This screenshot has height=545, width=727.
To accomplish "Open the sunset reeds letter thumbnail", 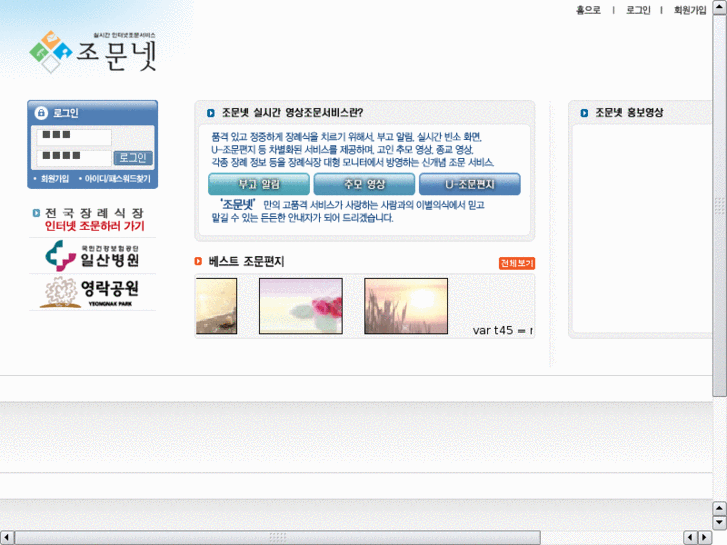I will tap(406, 306).
